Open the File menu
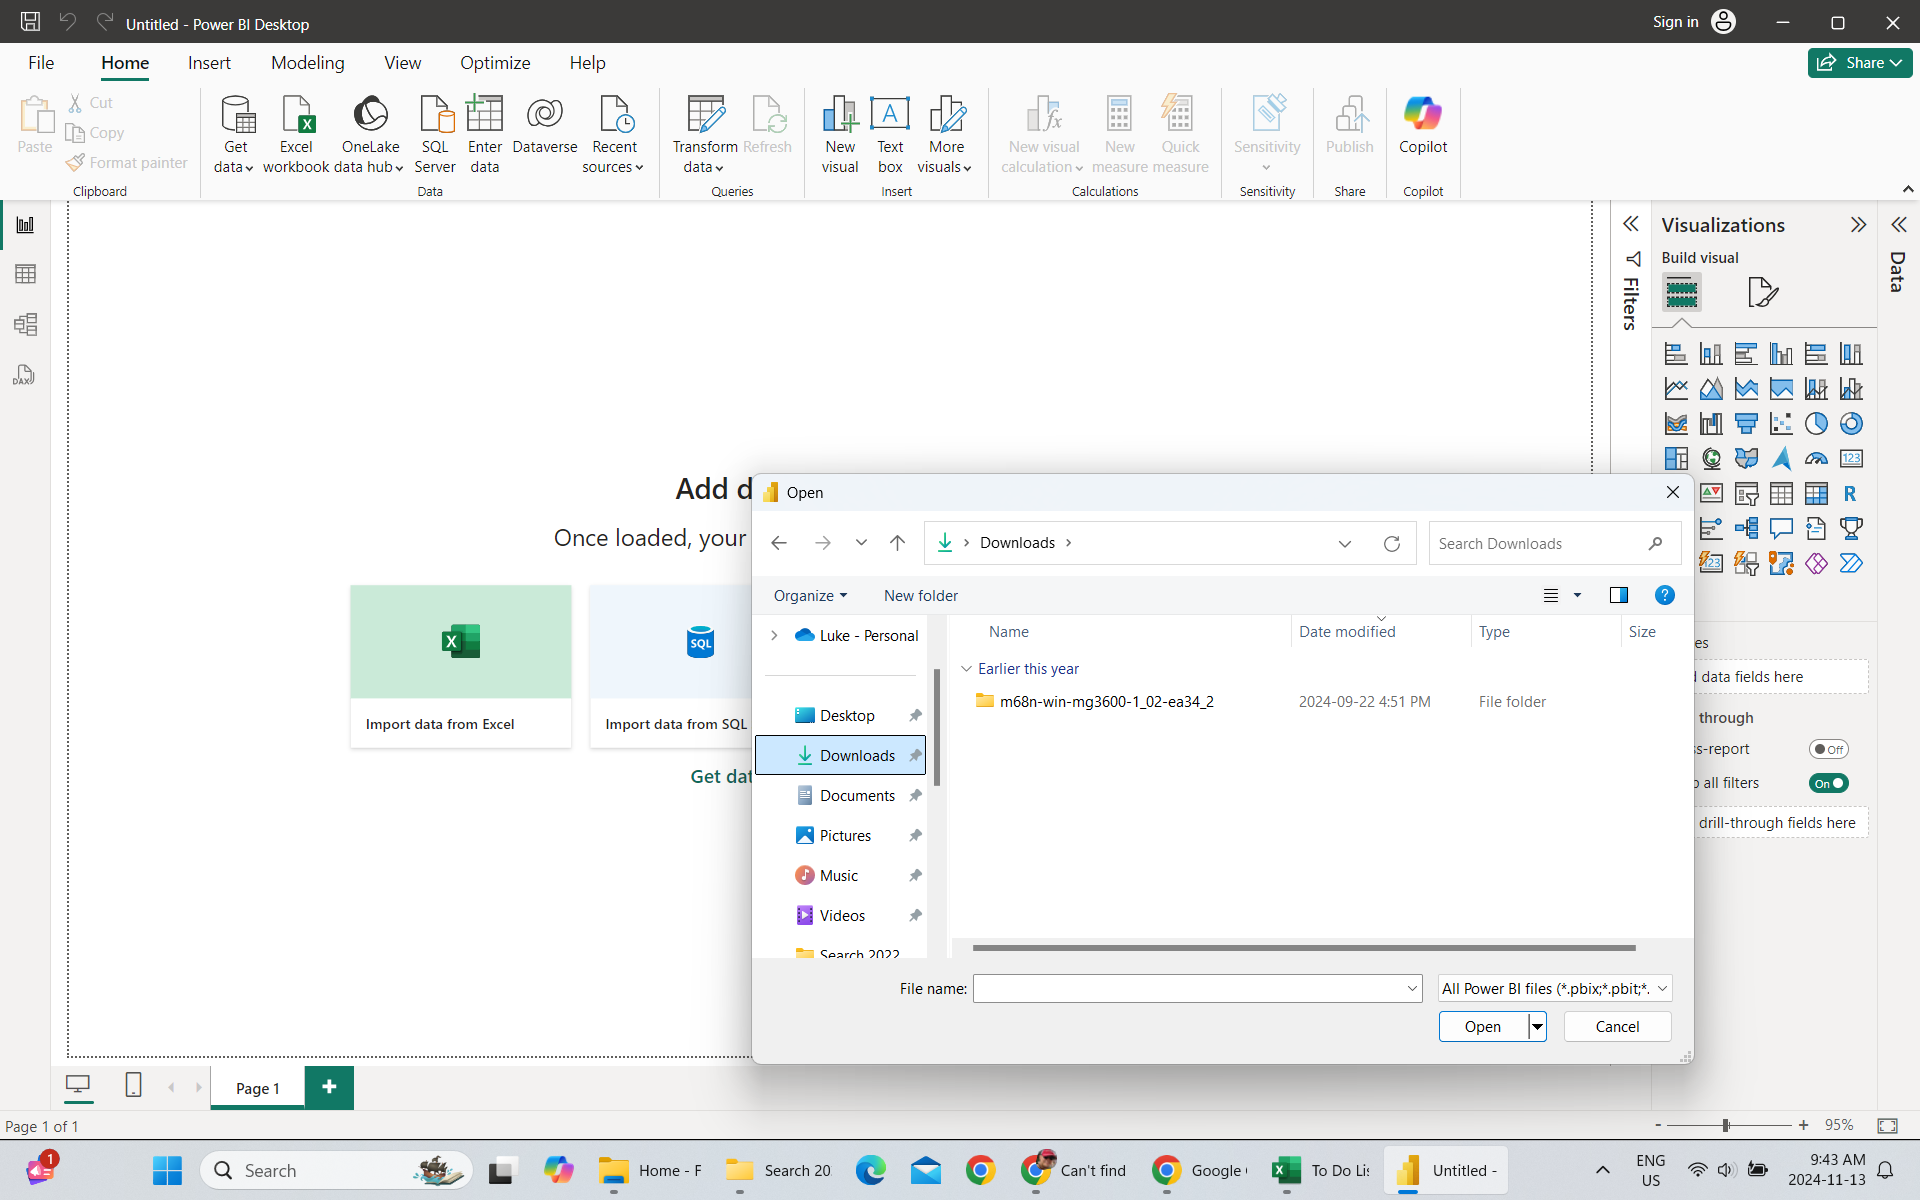This screenshot has height=1200, width=1920. (x=41, y=63)
